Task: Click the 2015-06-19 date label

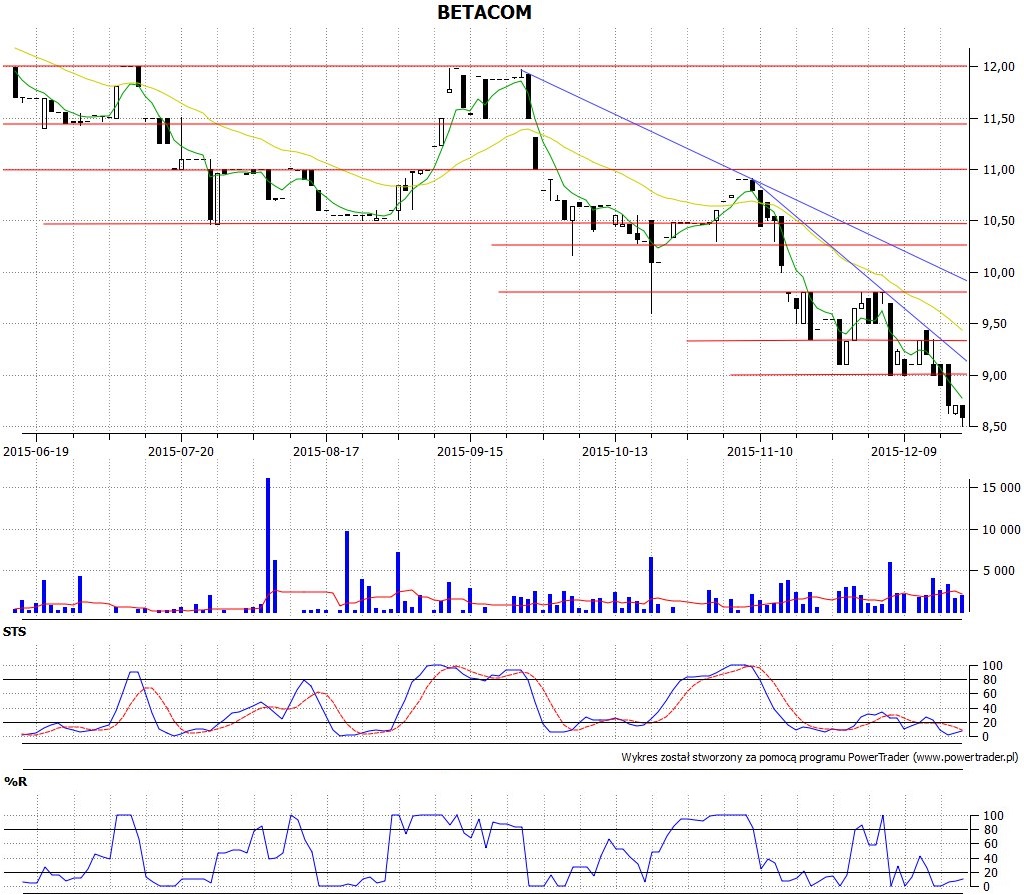Action: (36, 451)
